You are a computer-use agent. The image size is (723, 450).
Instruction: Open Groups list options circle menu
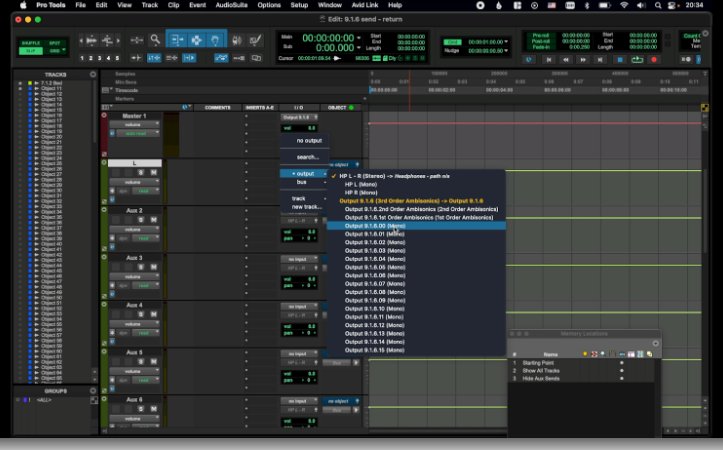(x=93, y=391)
